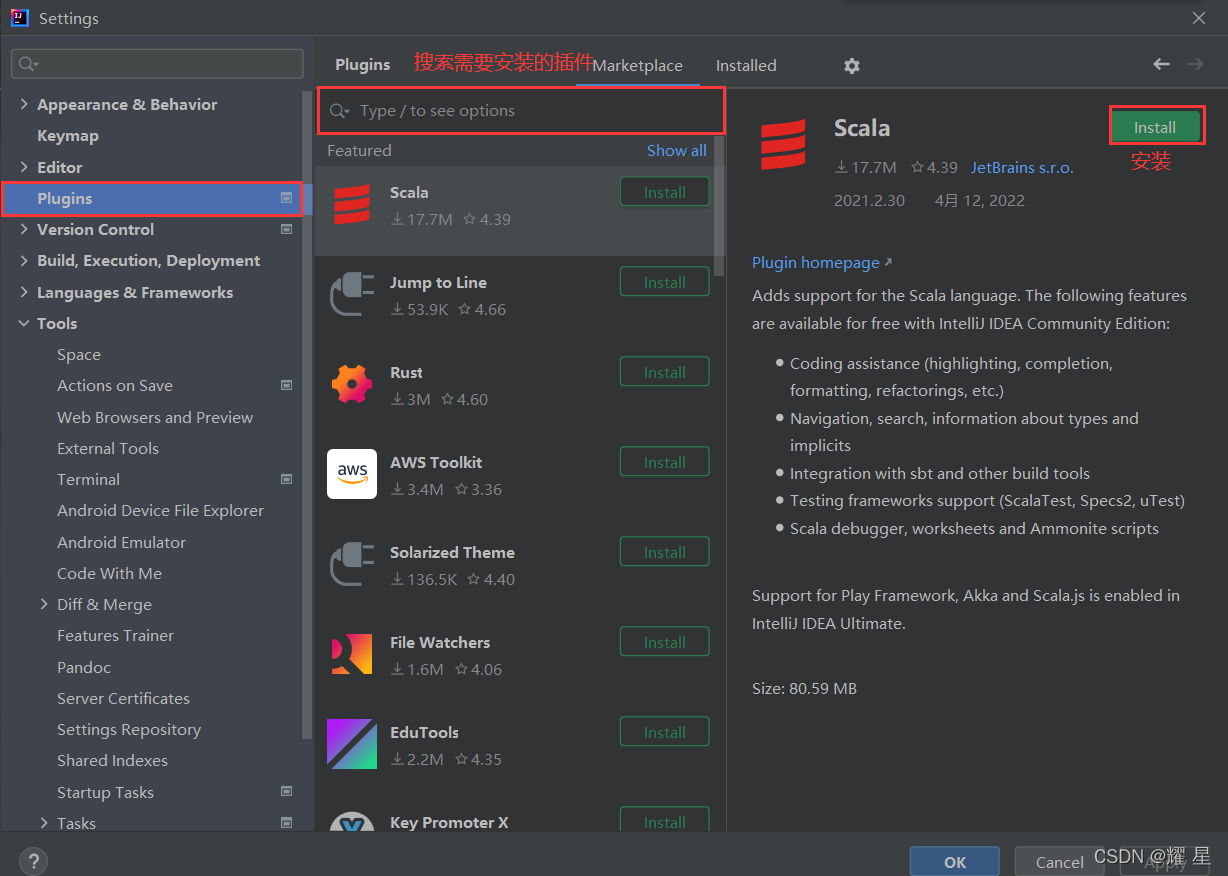Install the Key Promoter X plugin
The width and height of the screenshot is (1228, 876).
point(665,820)
